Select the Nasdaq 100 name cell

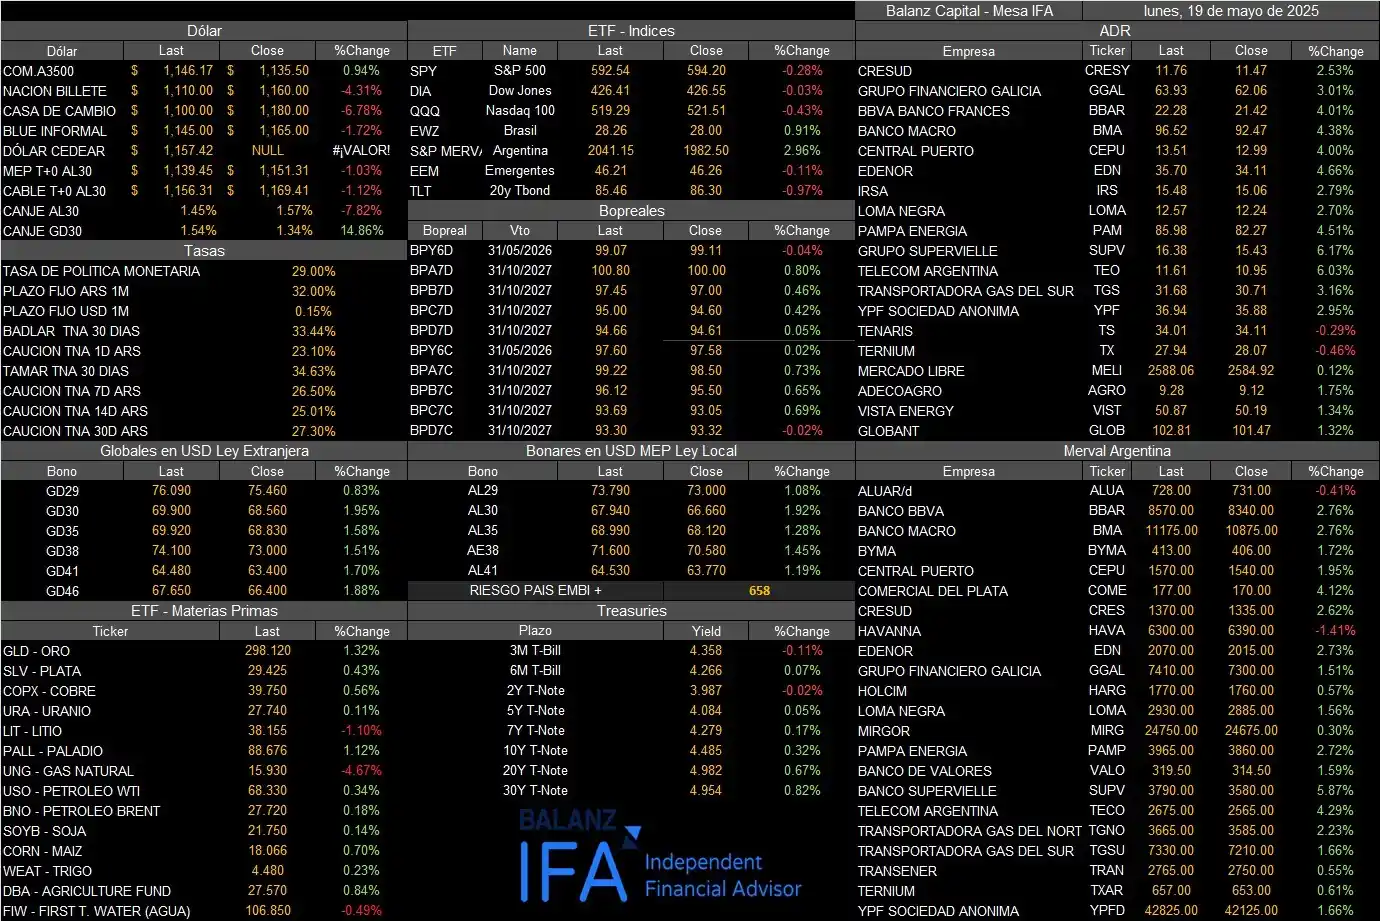(520, 111)
